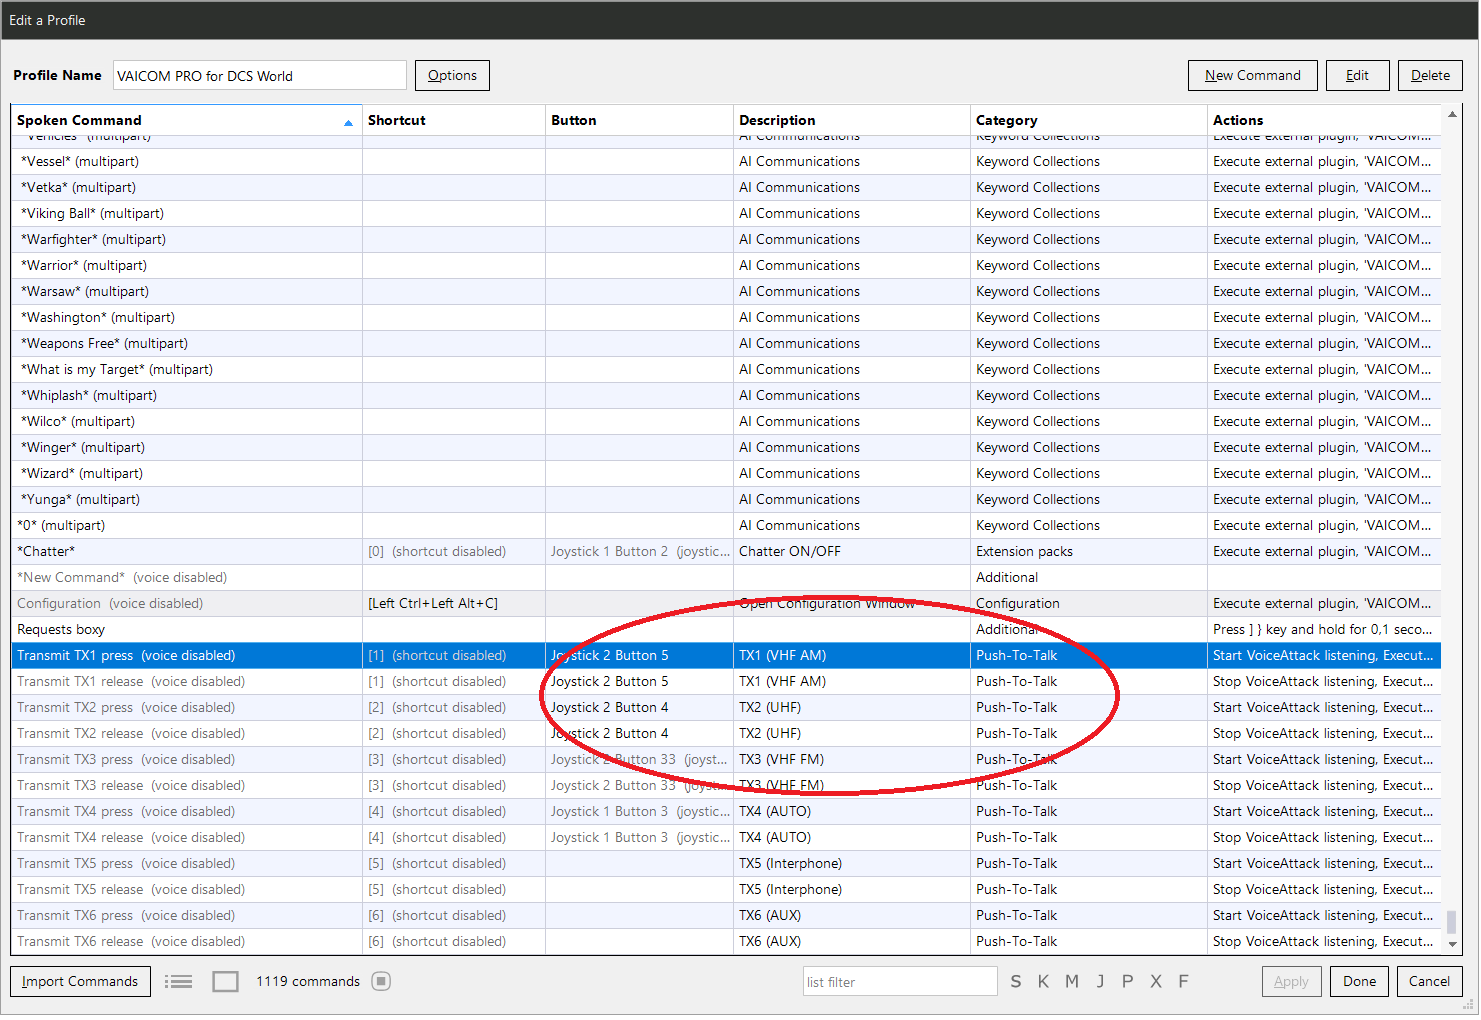Toggle the S filter letter
Screen dimensions: 1481x1020
1016,982
